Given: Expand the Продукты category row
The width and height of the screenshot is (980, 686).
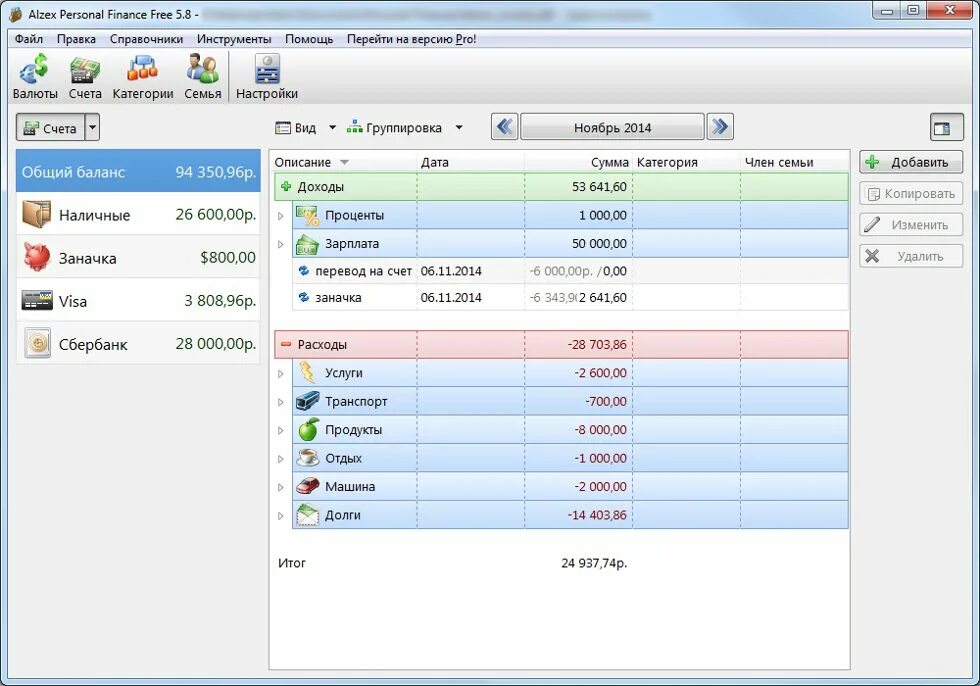Looking at the screenshot, I should pyautogui.click(x=281, y=430).
